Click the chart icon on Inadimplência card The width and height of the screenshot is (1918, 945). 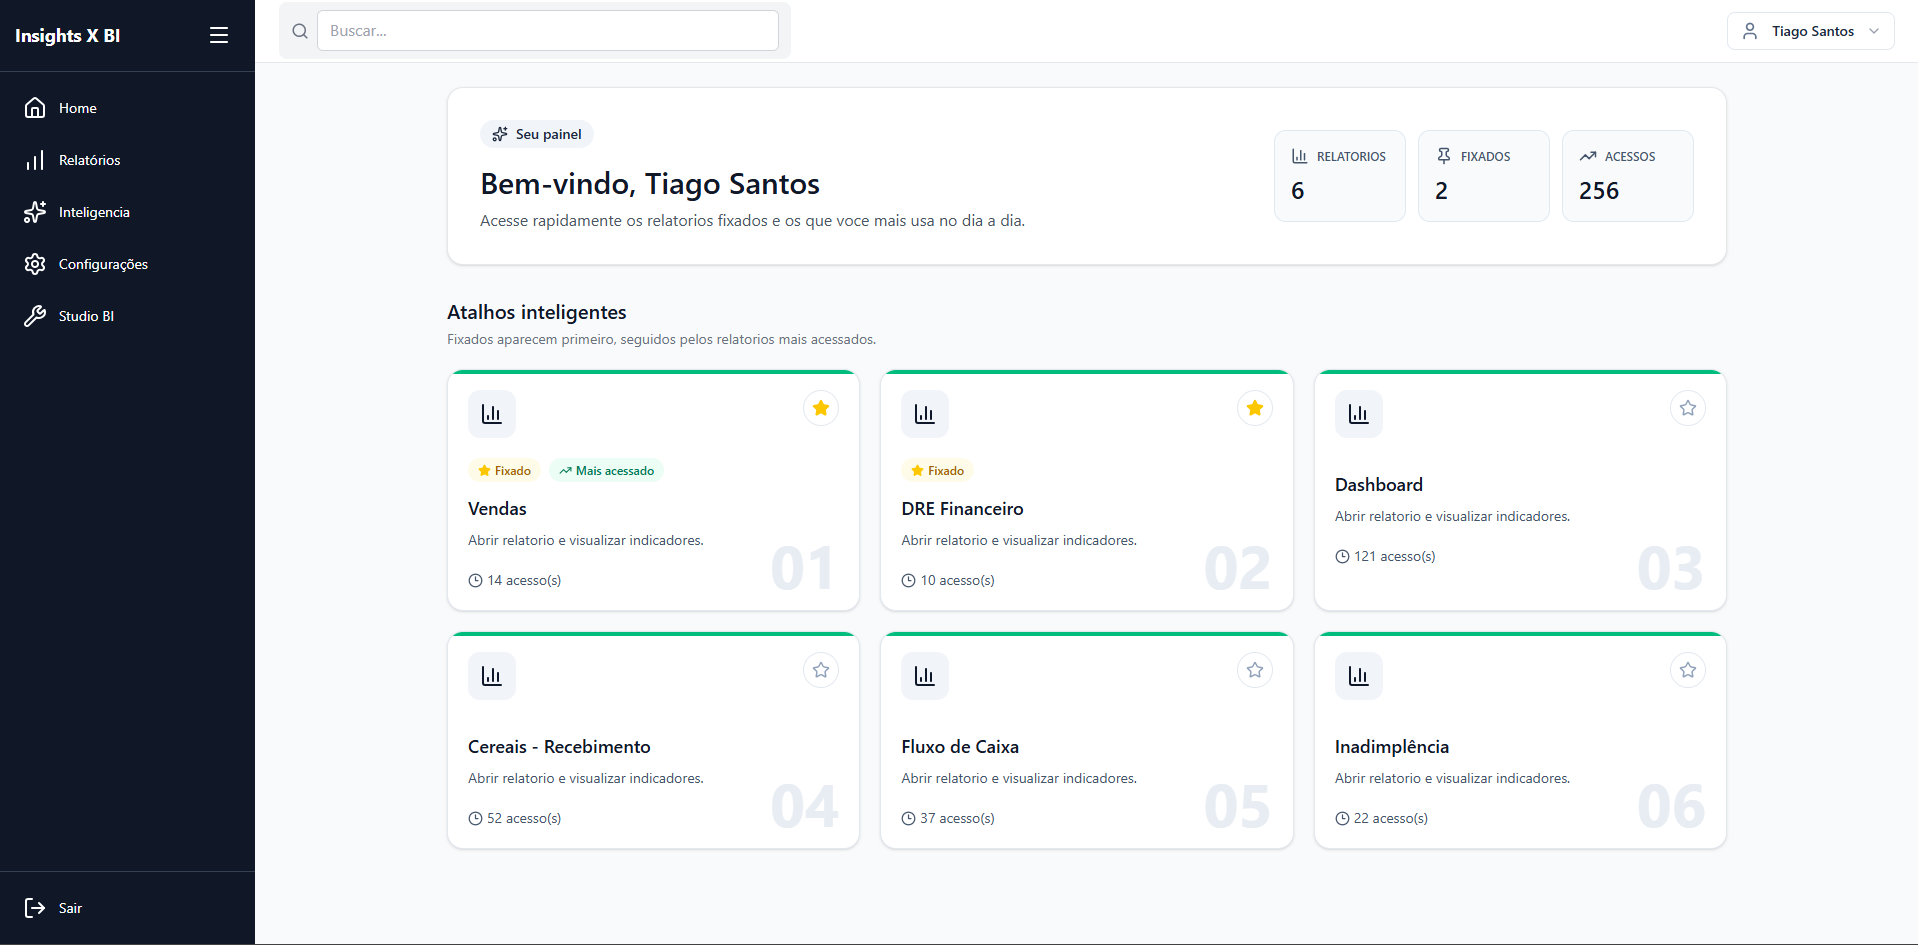(1359, 676)
